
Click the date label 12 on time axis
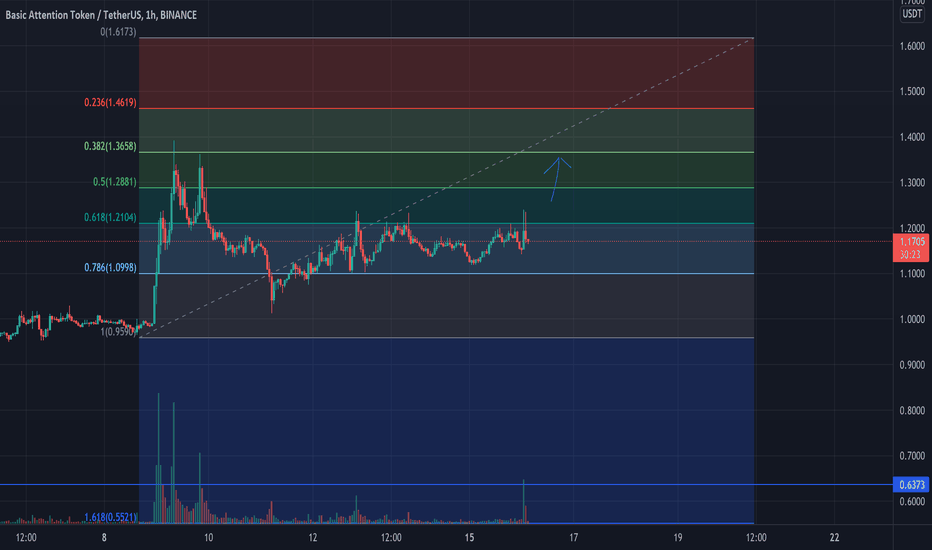point(313,538)
